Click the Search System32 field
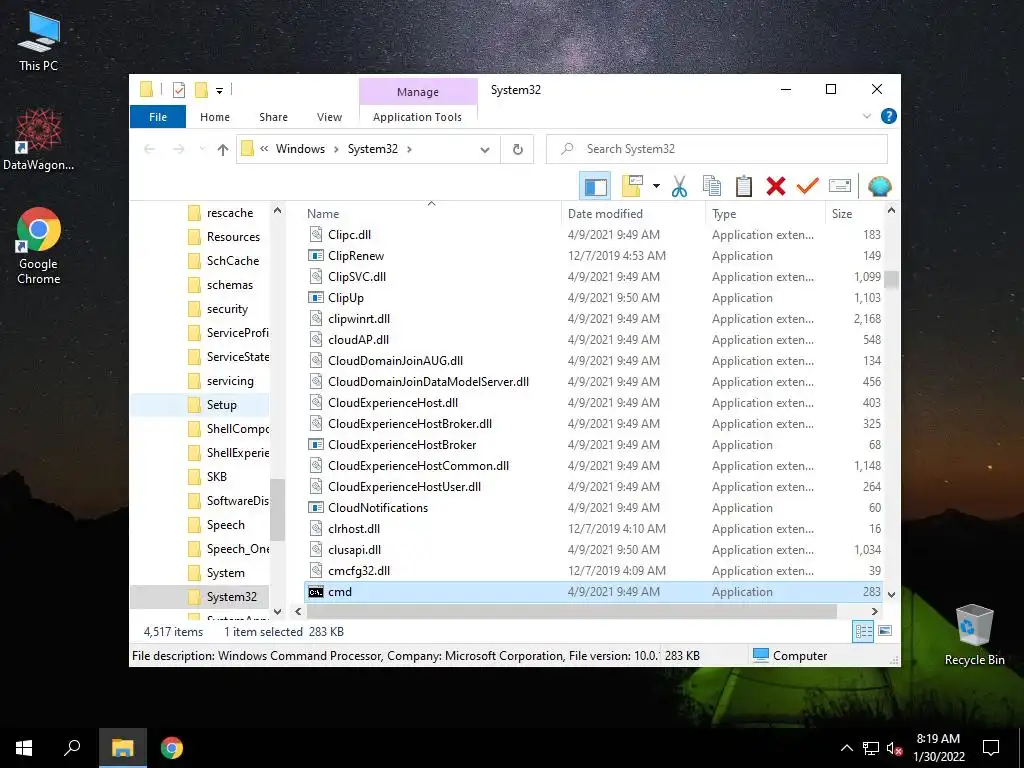 pos(716,149)
